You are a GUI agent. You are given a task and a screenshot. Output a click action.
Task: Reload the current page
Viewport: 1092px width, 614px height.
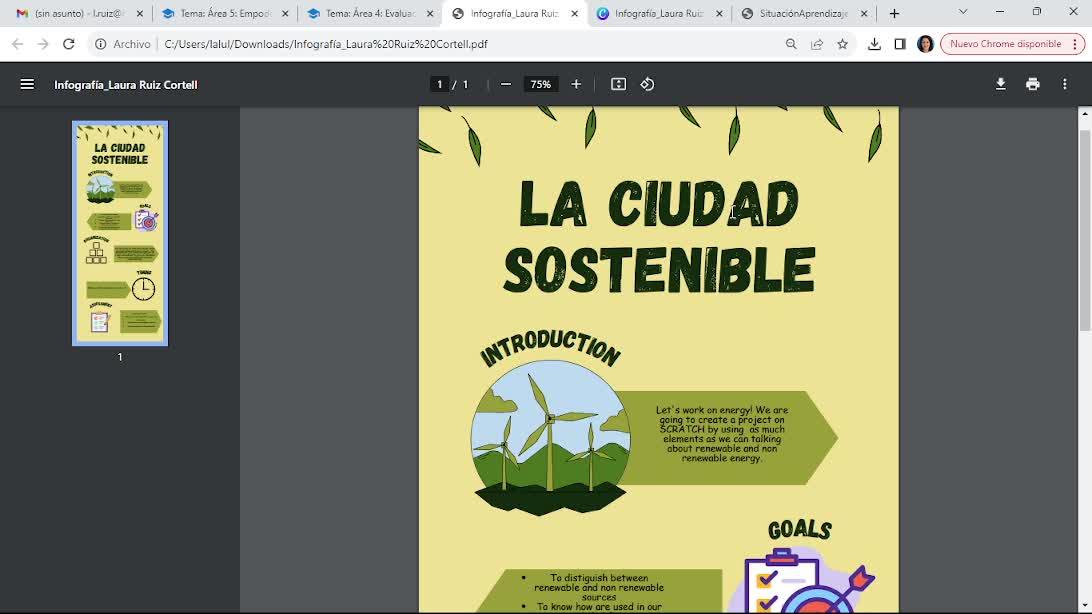69,44
